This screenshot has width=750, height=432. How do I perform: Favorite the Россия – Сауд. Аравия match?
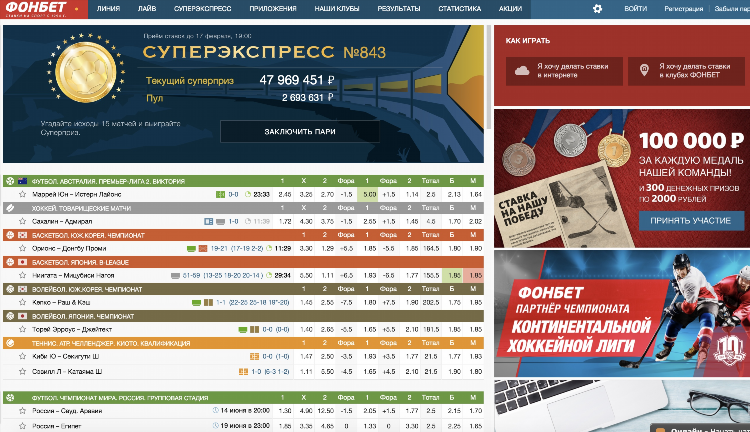point(22,410)
